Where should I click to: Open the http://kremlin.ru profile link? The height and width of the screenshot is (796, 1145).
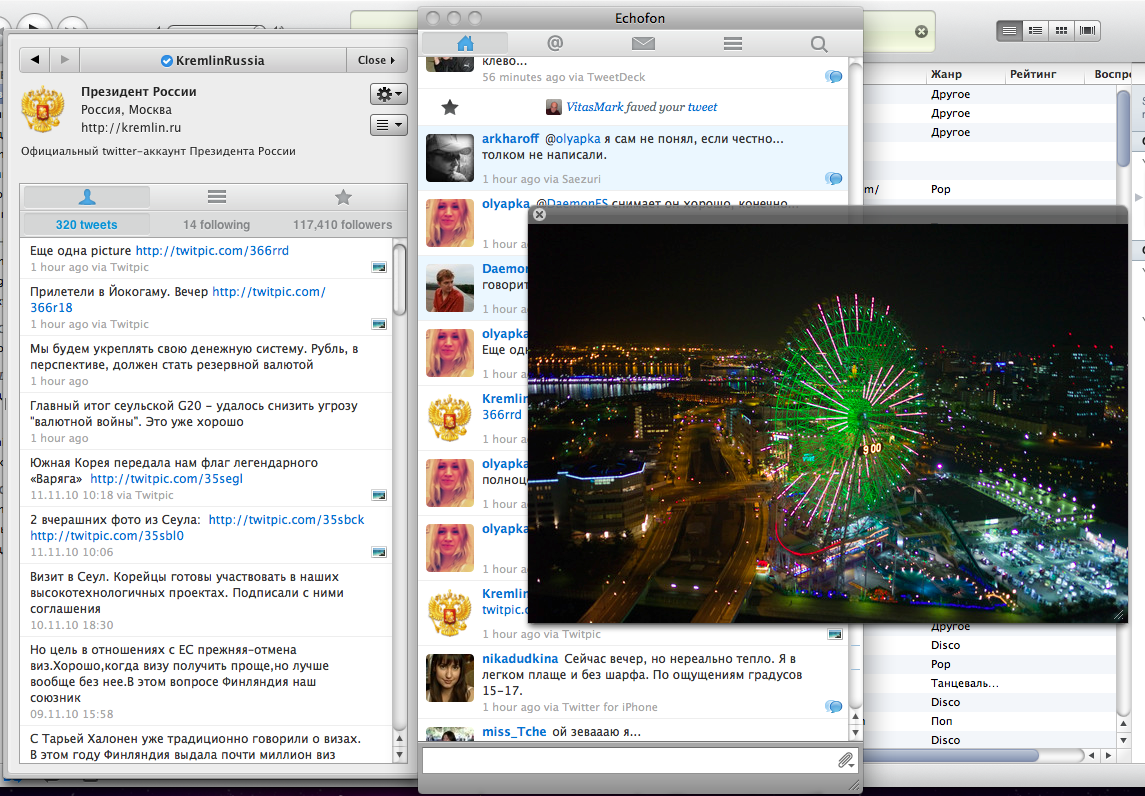[131, 128]
